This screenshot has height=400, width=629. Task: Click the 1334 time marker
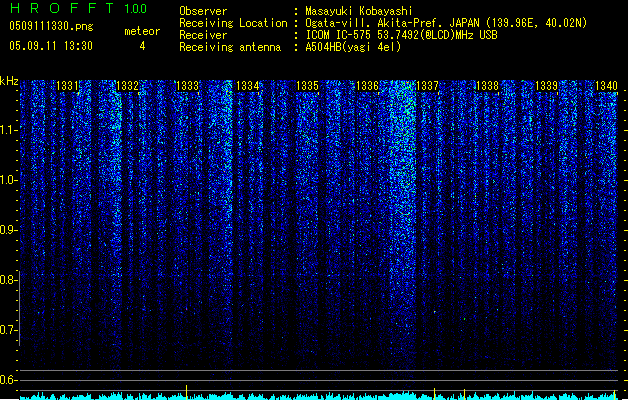248,86
